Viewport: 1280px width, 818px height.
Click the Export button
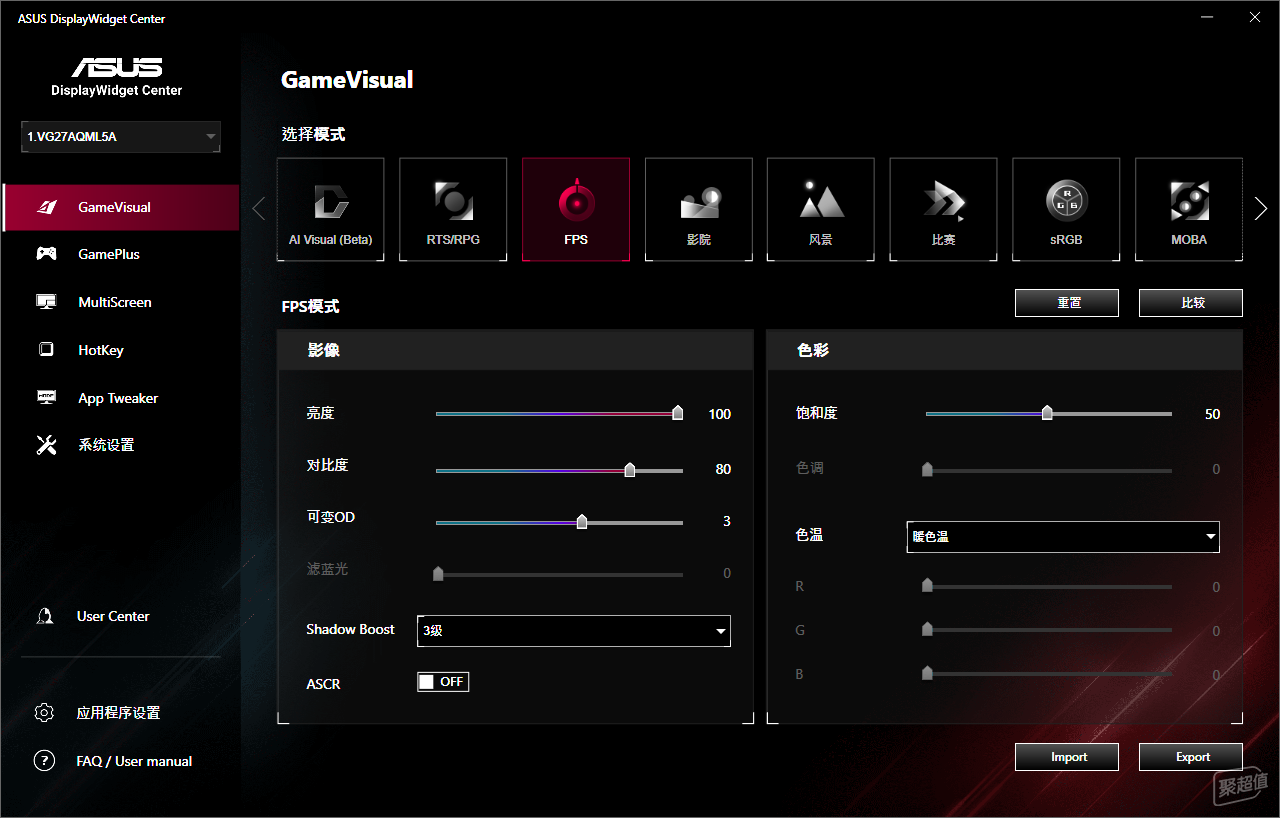coord(1191,757)
